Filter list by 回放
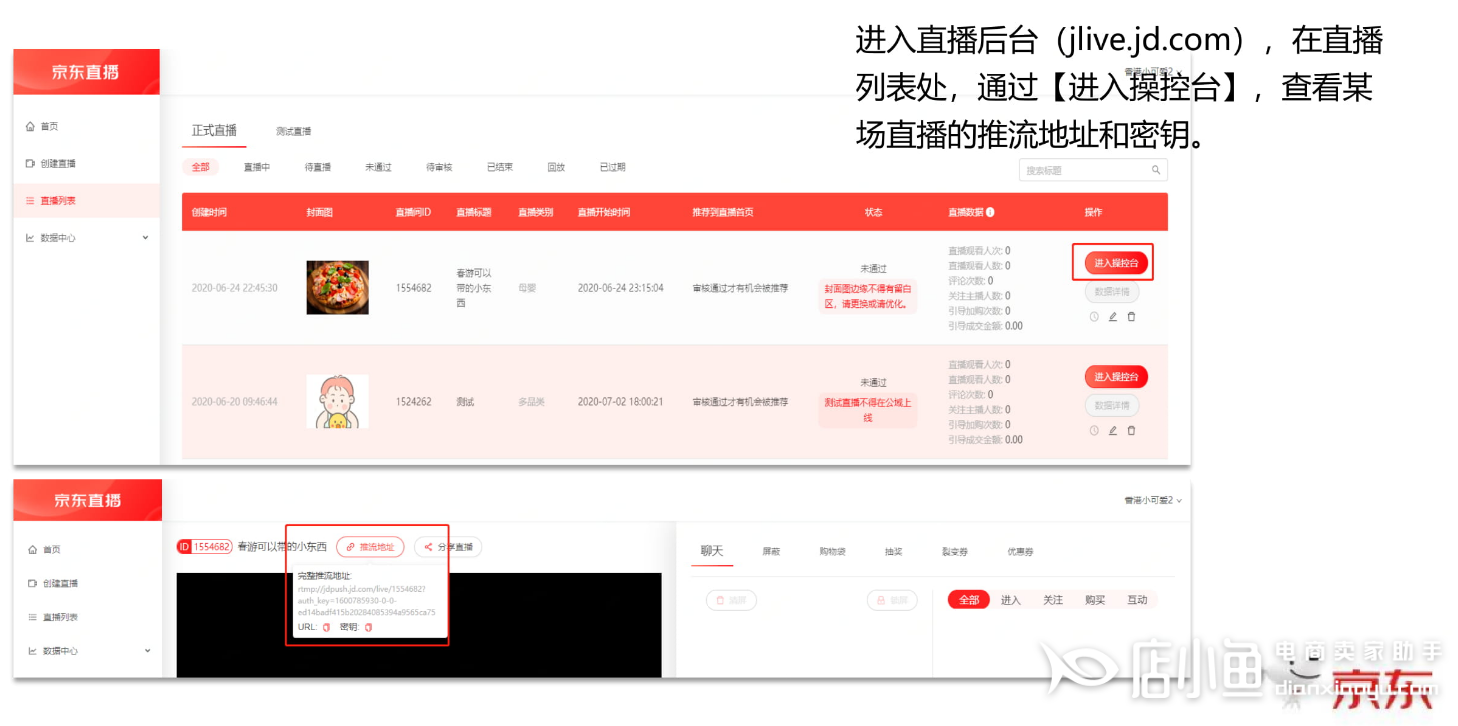The height and width of the screenshot is (726, 1458). coord(556,167)
